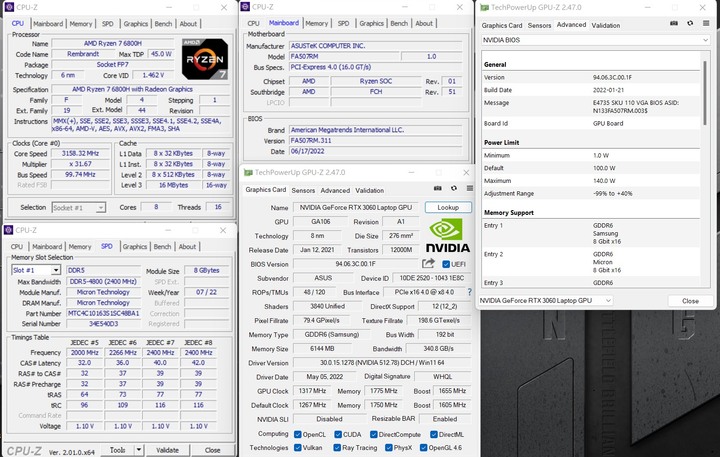Open the hamburger menu in GPU-Z Graphics Card window
The height and width of the screenshot is (457, 720).
pos(469,188)
